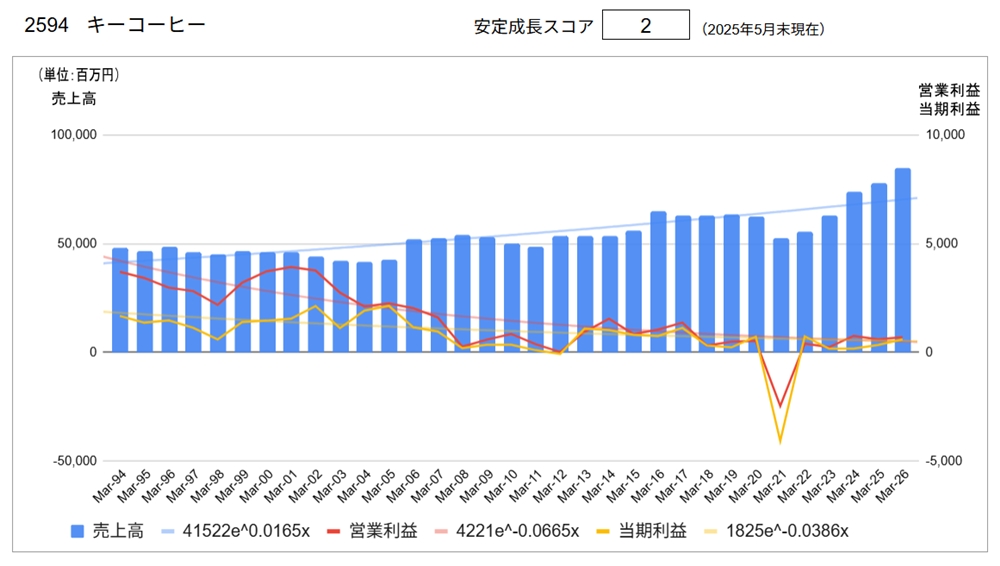The image size is (1000, 566).
Task: Click the Mar-06 sales bar
Action: pos(414,296)
